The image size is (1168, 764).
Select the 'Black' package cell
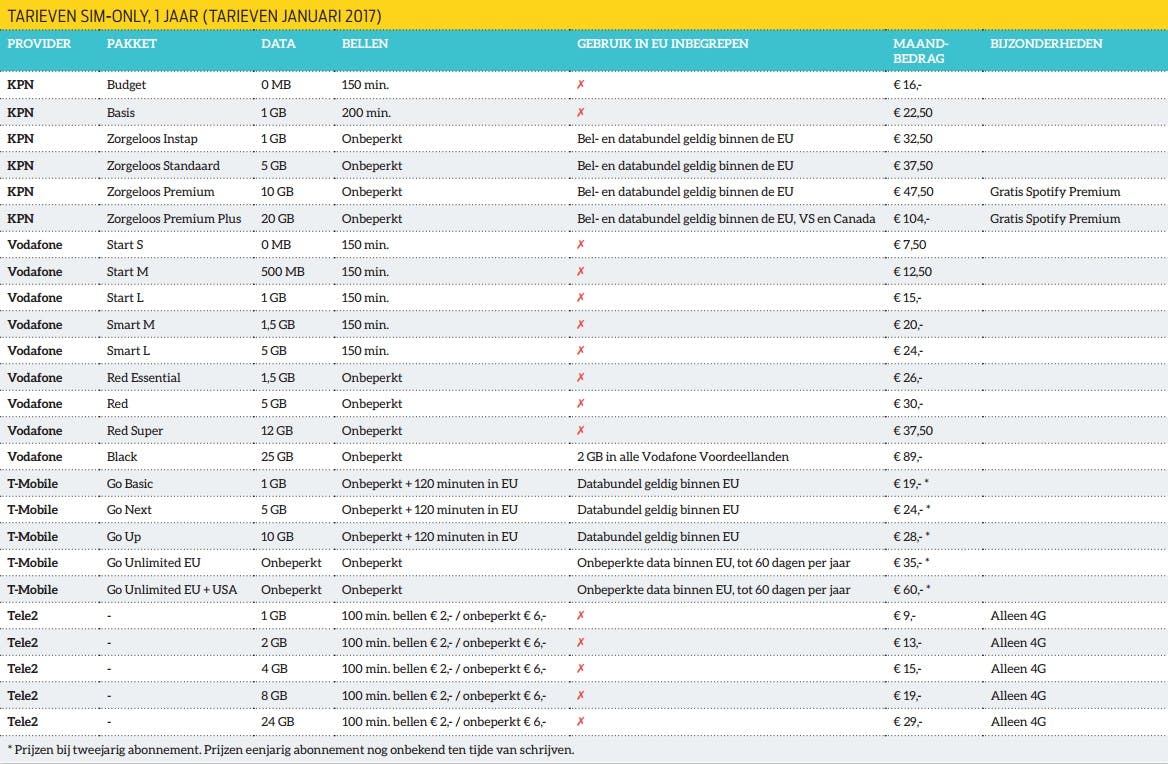[121, 457]
